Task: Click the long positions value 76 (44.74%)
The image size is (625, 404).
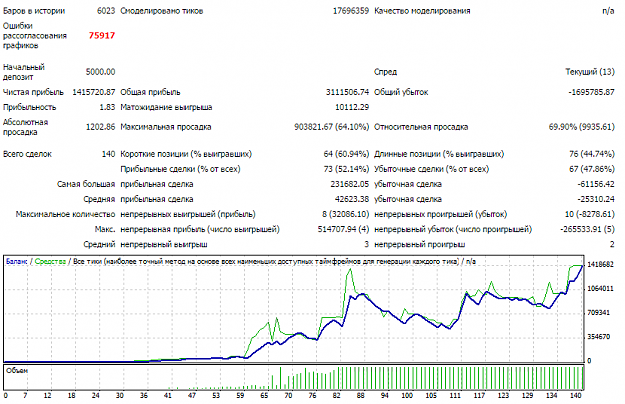Action: coord(592,154)
